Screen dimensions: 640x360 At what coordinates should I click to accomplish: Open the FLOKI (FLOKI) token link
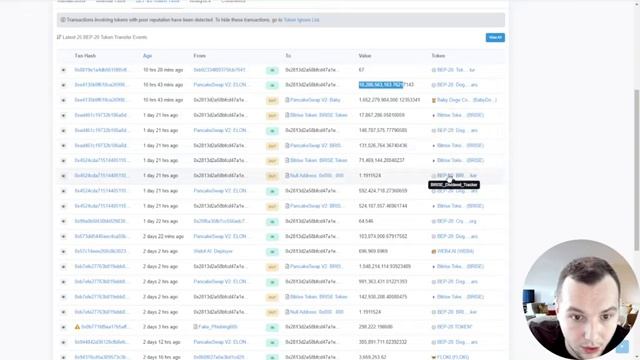[x=453, y=357]
